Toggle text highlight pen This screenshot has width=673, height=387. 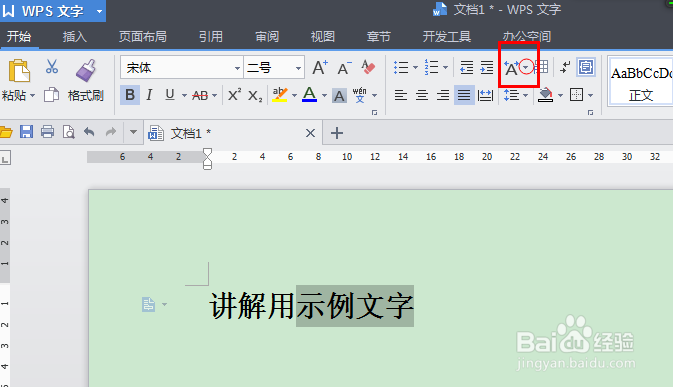point(279,95)
